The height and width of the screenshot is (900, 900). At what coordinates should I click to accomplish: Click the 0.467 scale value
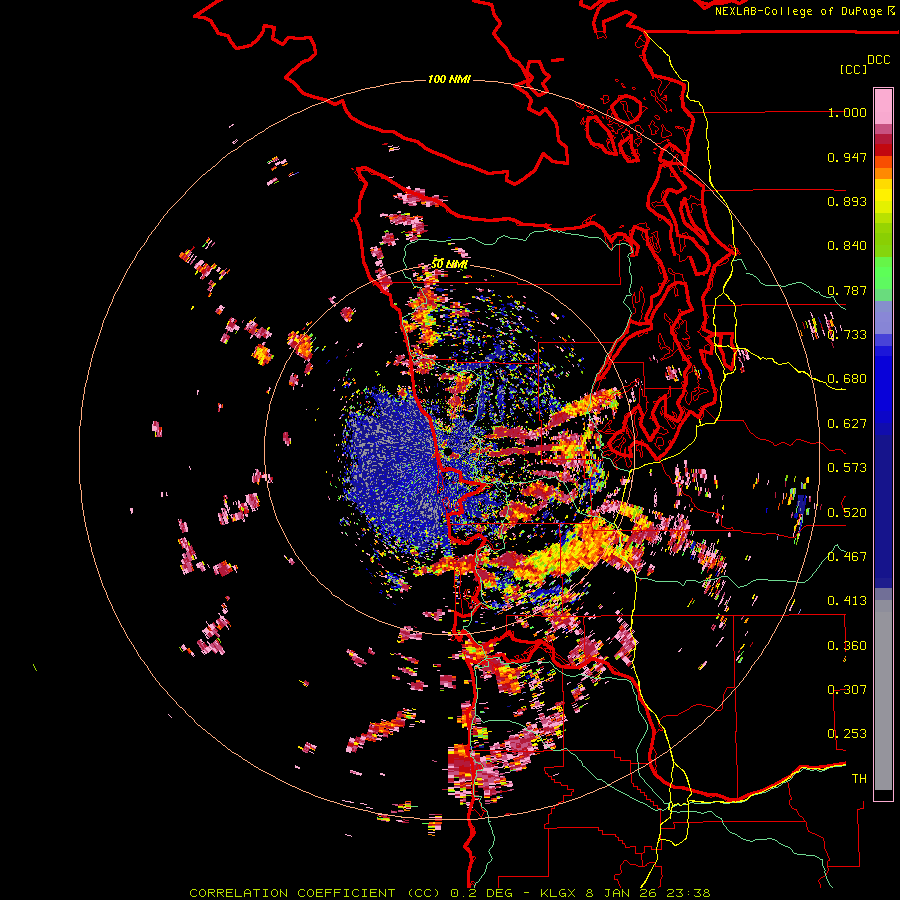pyautogui.click(x=847, y=557)
